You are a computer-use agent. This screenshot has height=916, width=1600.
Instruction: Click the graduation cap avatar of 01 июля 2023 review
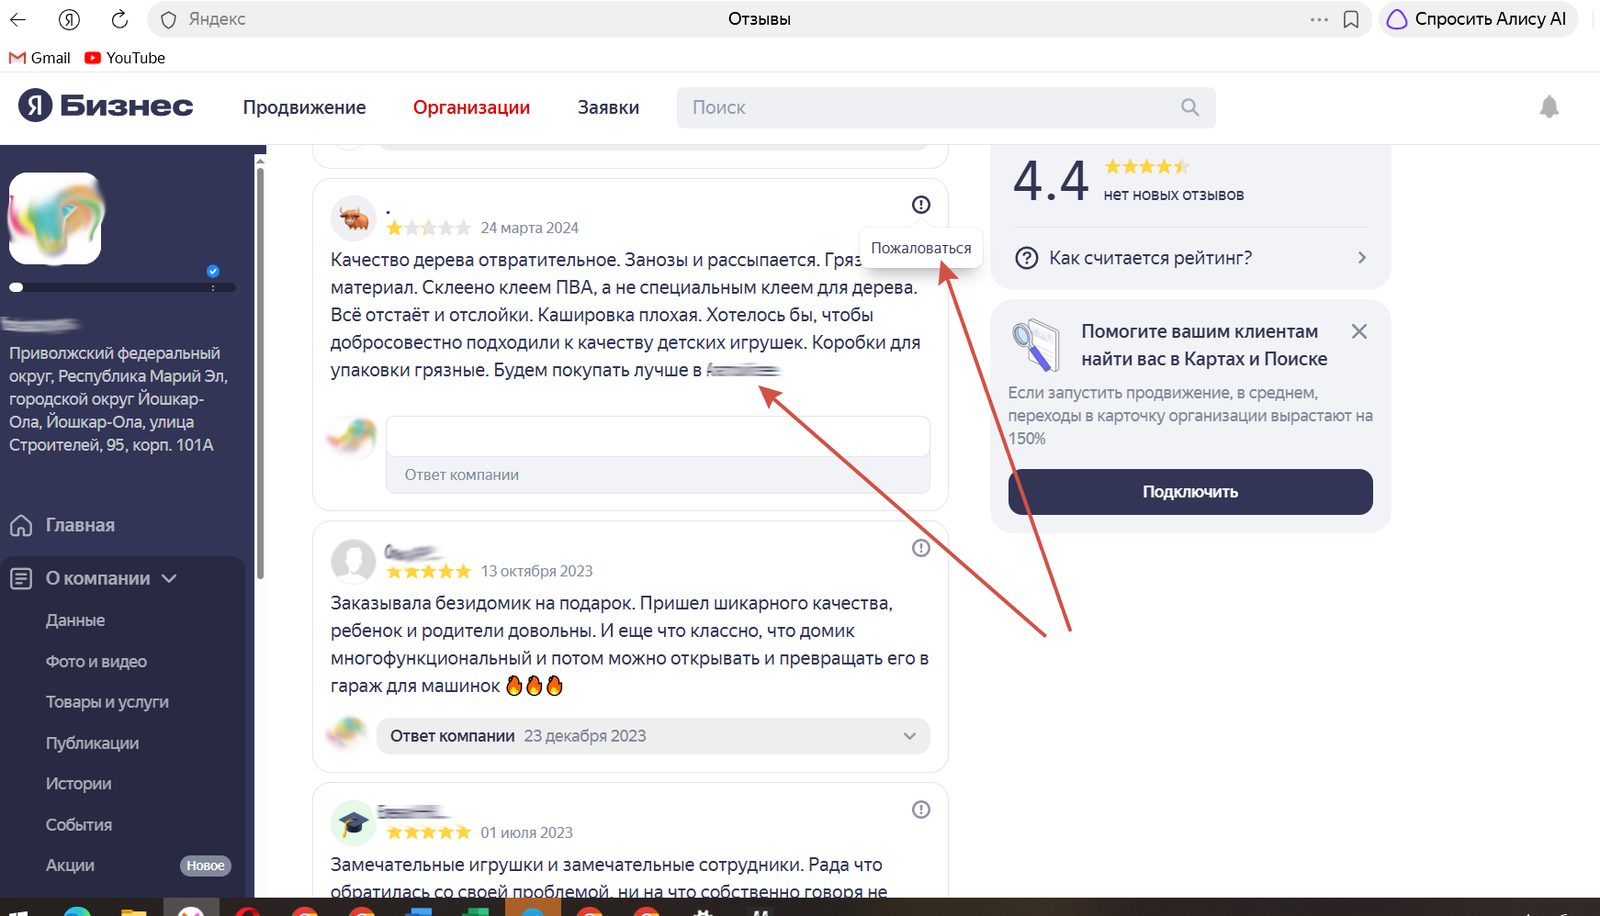(x=354, y=823)
